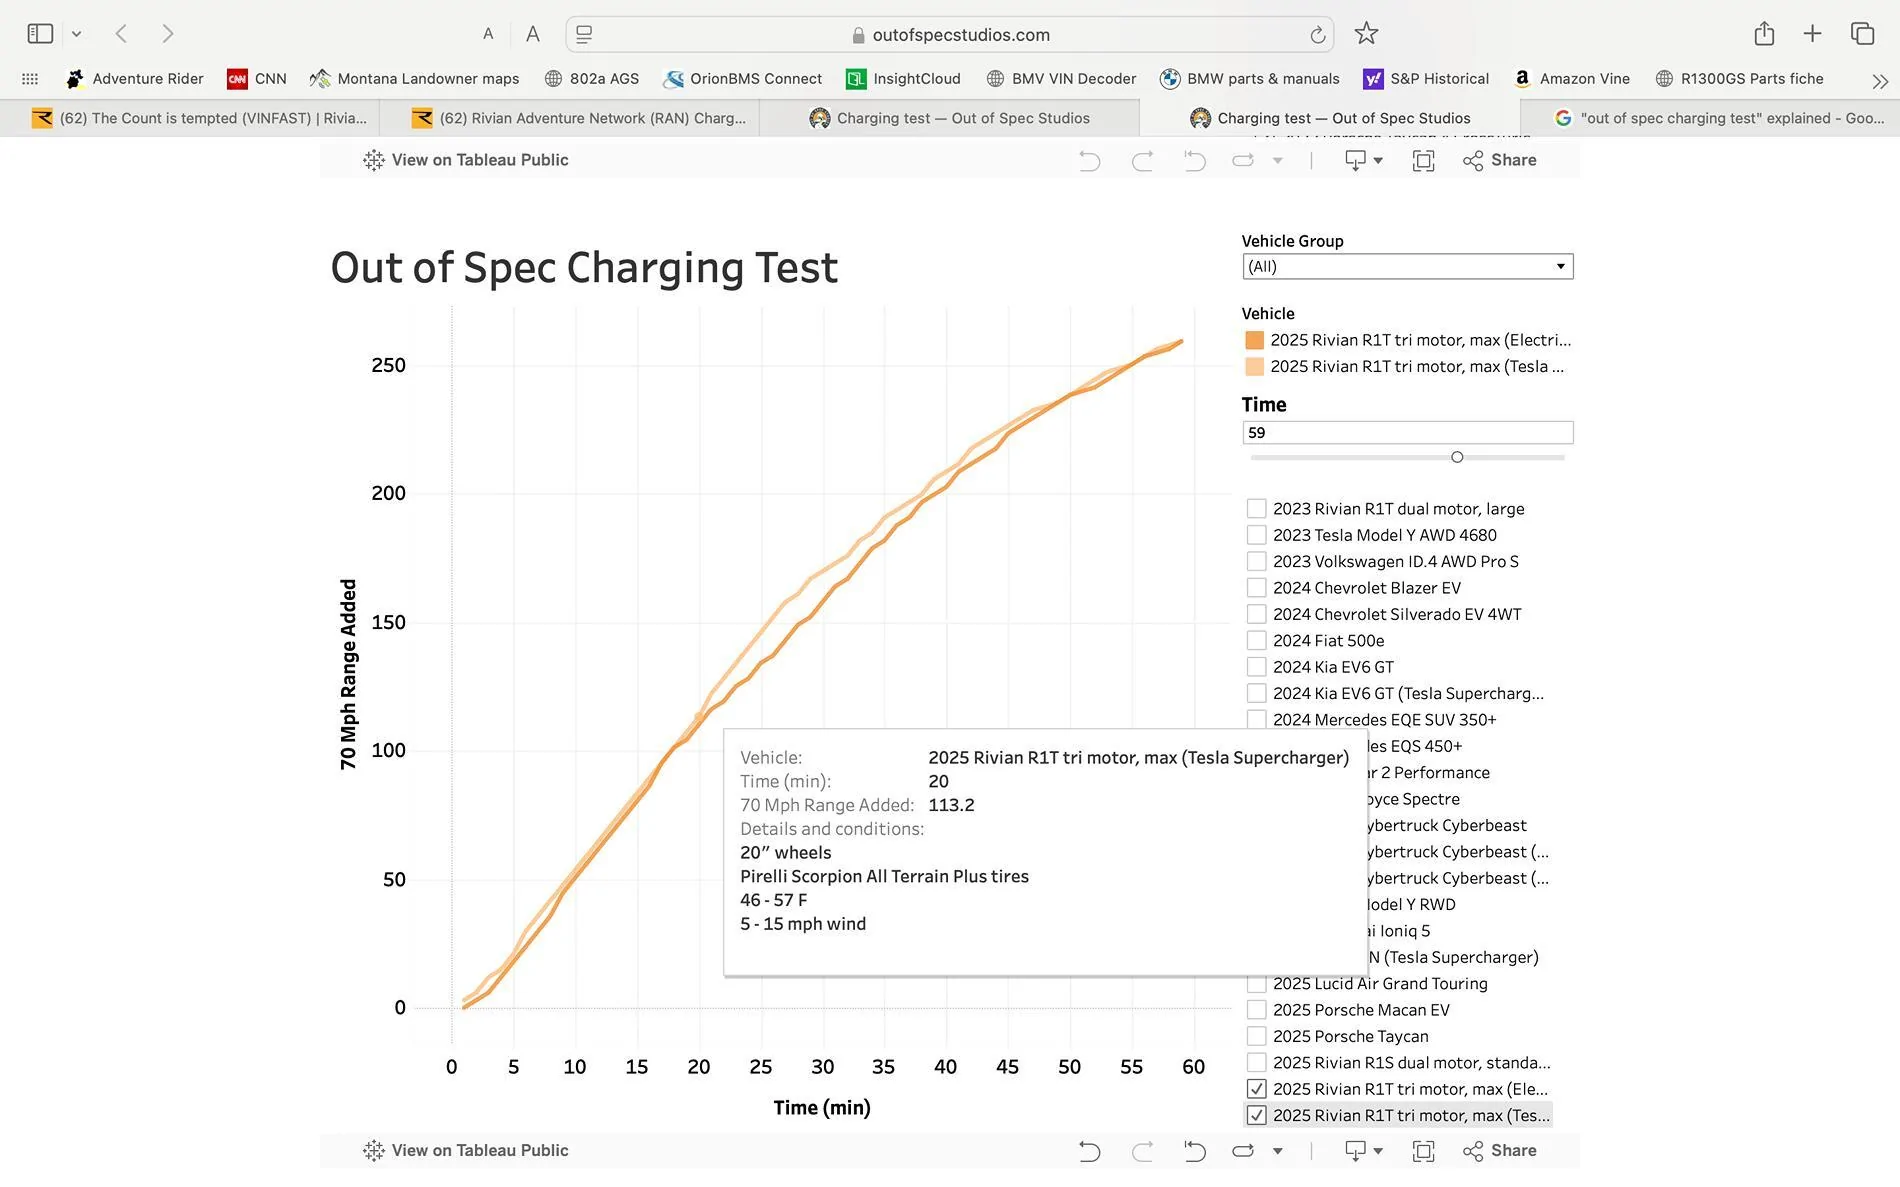
Task: Open View on Tableau Public at bottom
Action: click(466, 1151)
